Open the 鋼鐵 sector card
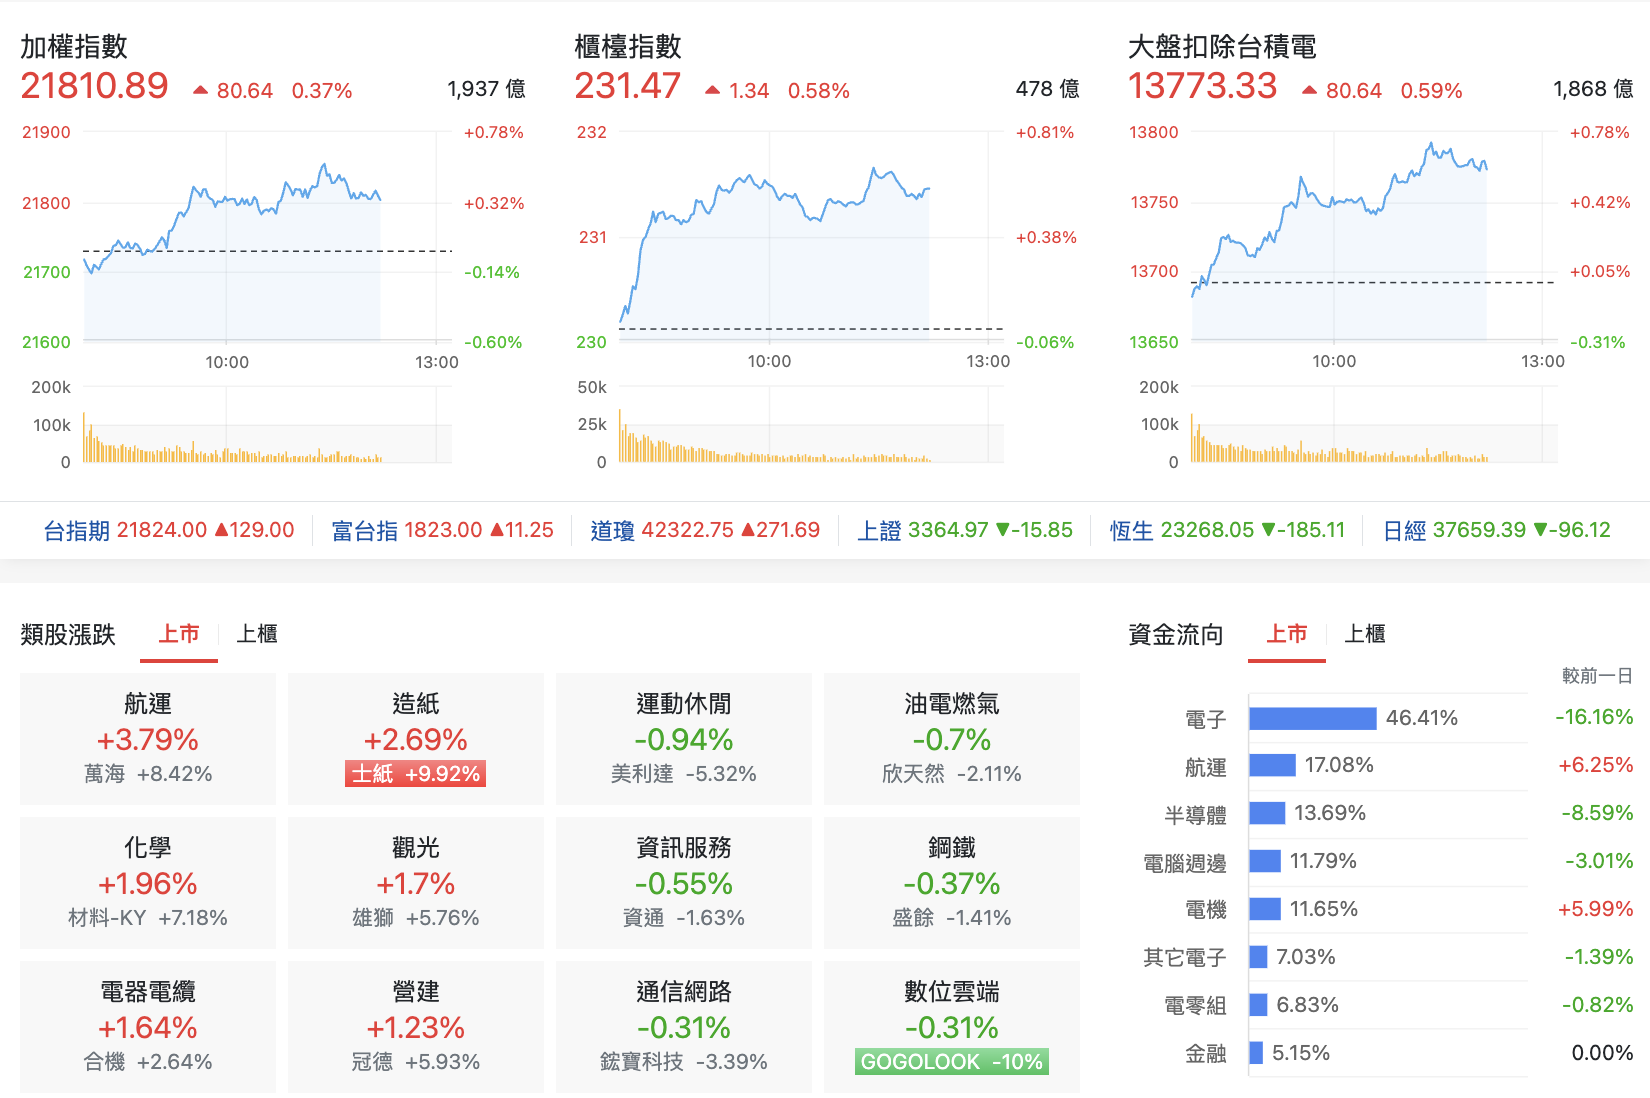 tap(952, 883)
